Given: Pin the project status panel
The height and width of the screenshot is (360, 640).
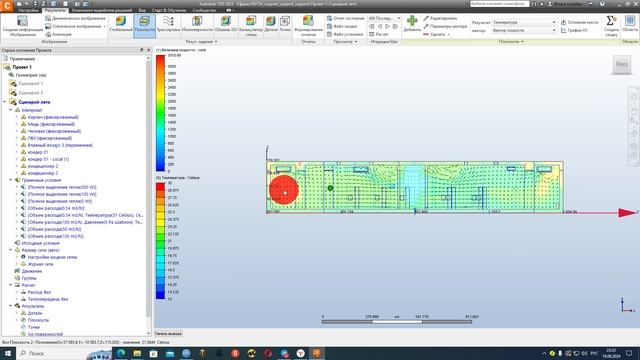Looking at the screenshot, I should 142,50.
